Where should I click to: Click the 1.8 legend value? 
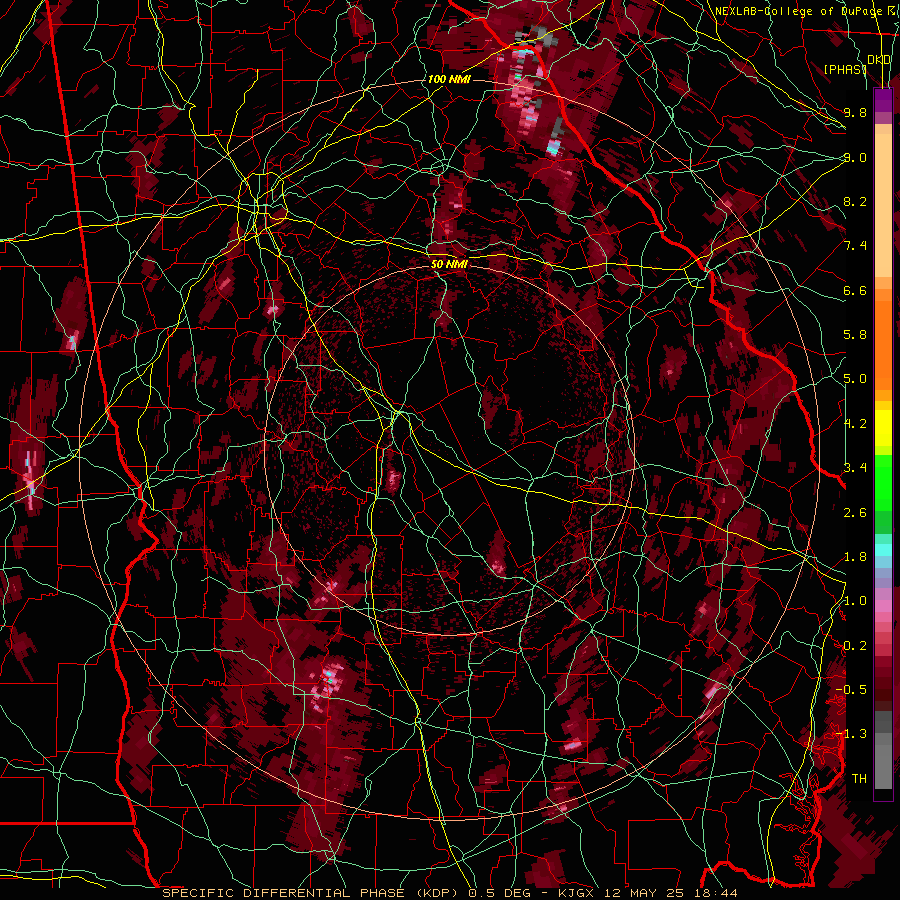click(855, 557)
